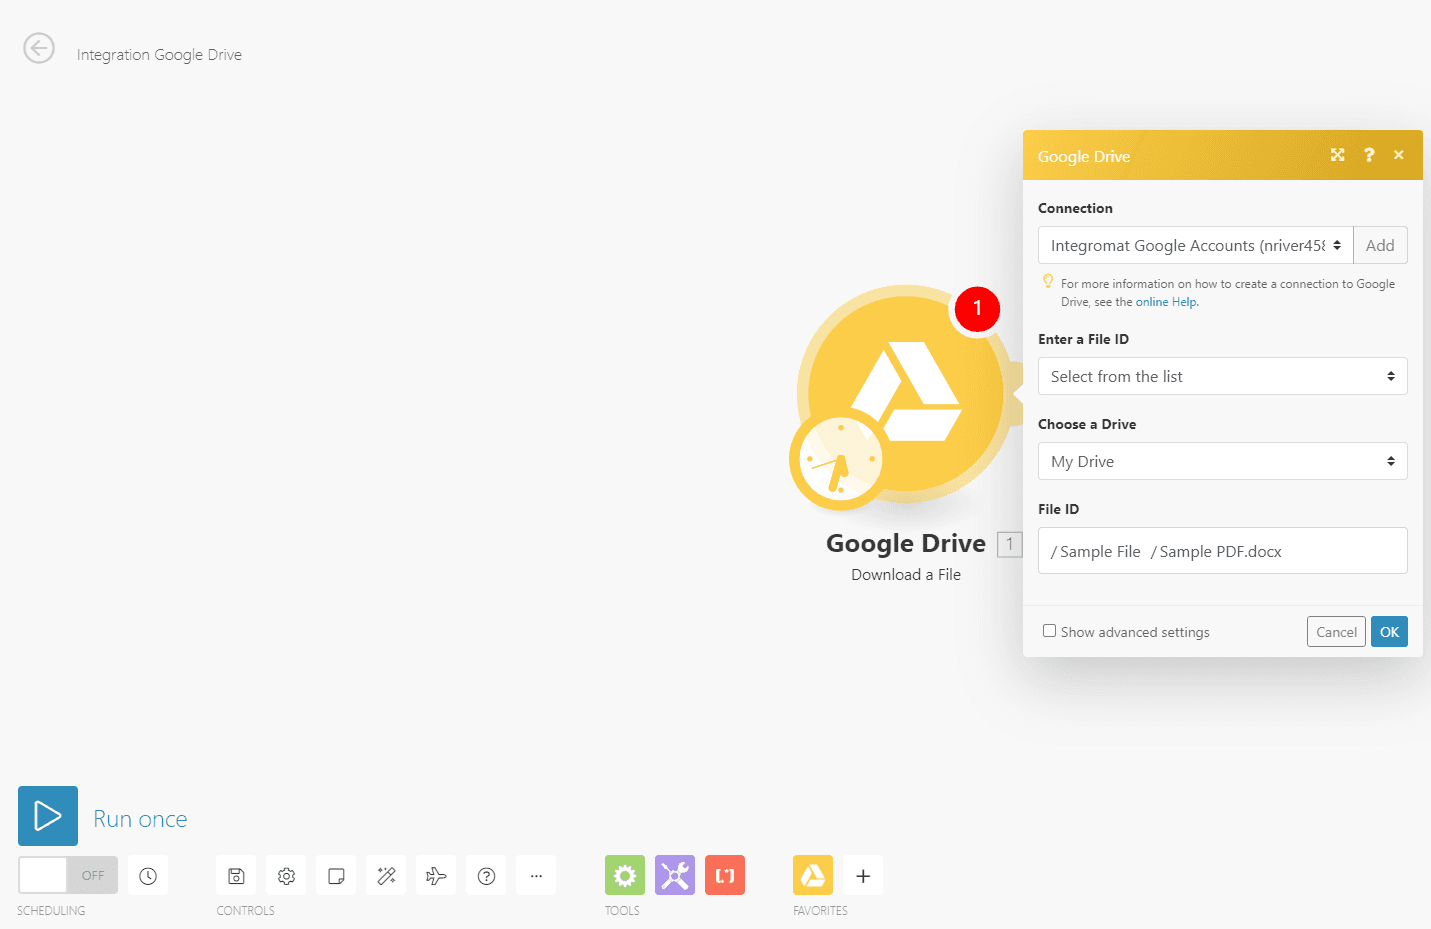Click the Google Drive module name text

906,543
